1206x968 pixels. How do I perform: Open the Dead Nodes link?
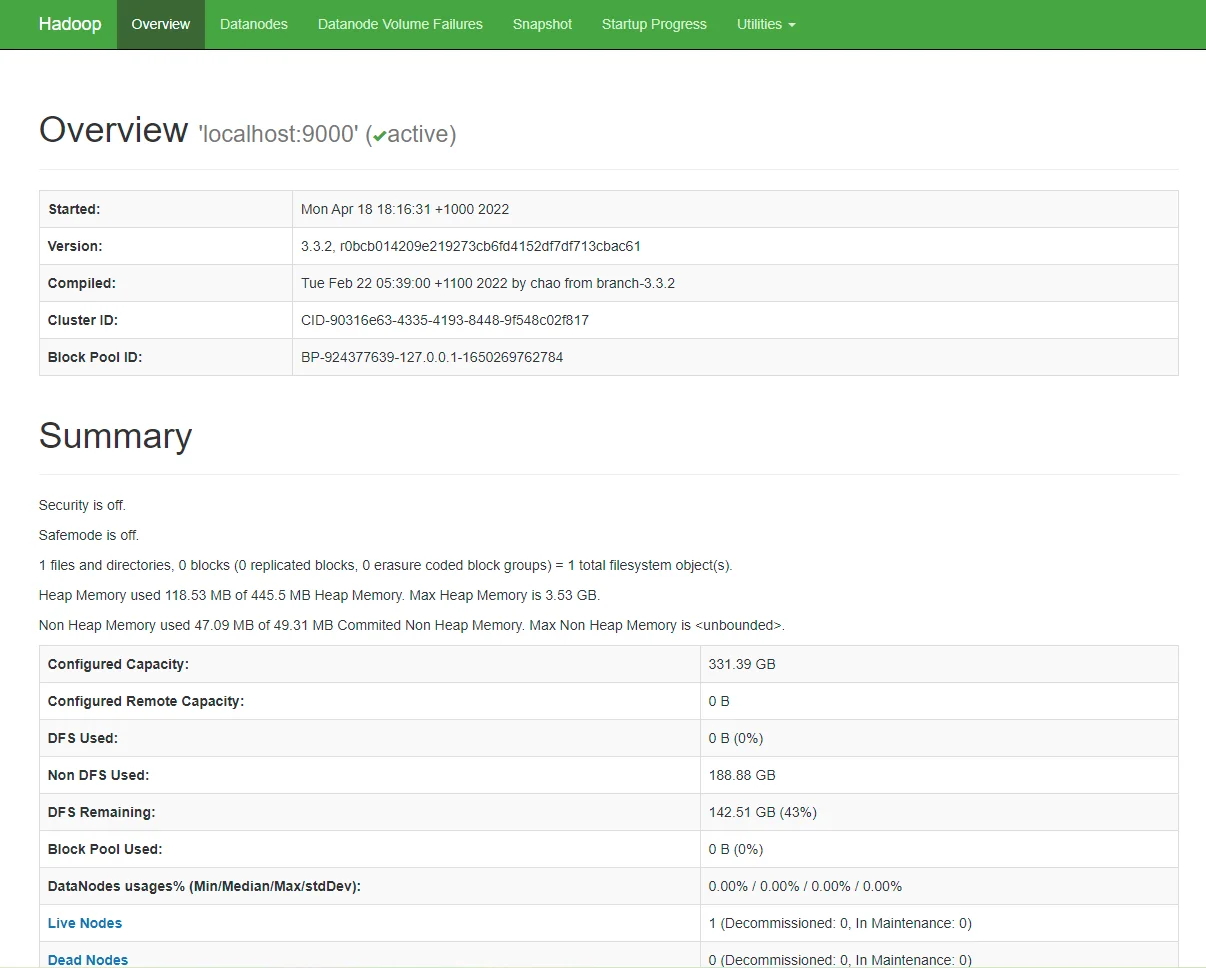click(x=88, y=959)
